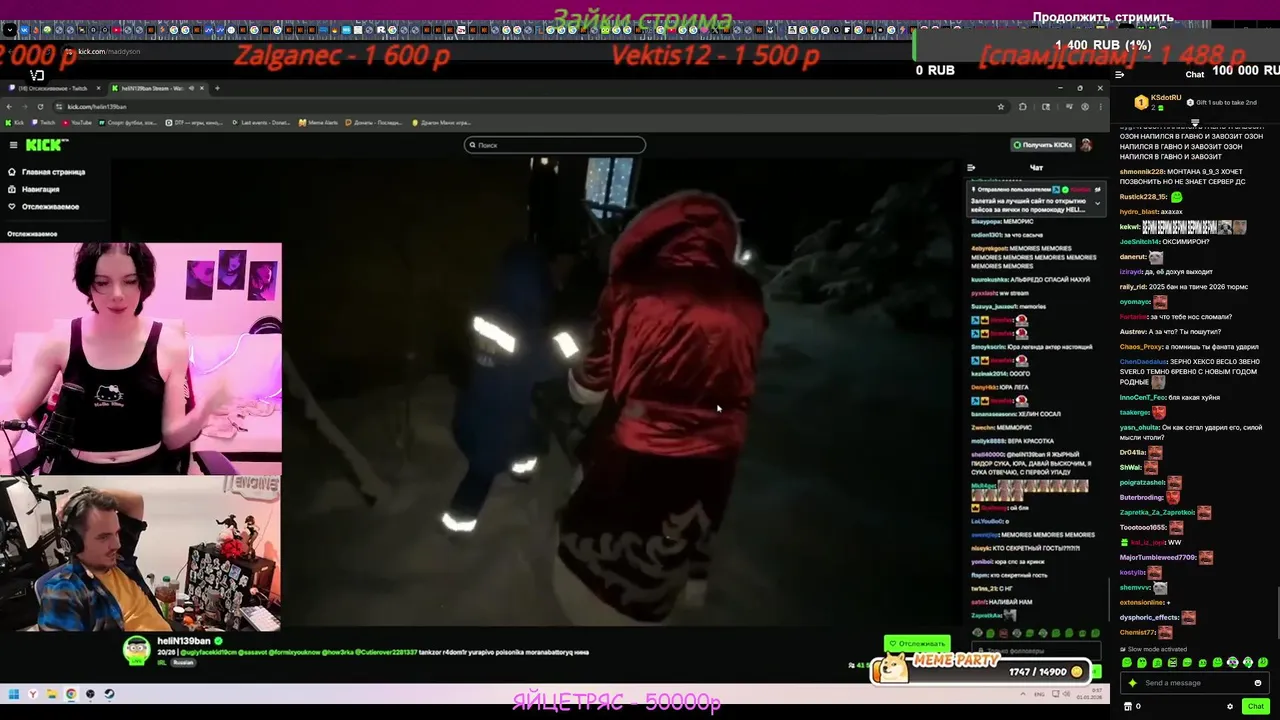Open chat settings gear

click(x=1230, y=706)
